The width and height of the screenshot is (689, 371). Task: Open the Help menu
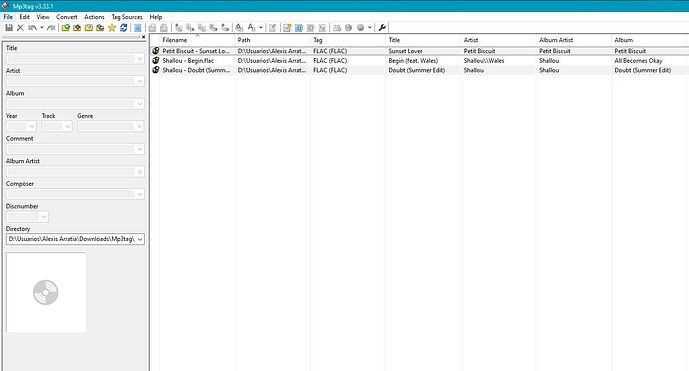coord(156,17)
